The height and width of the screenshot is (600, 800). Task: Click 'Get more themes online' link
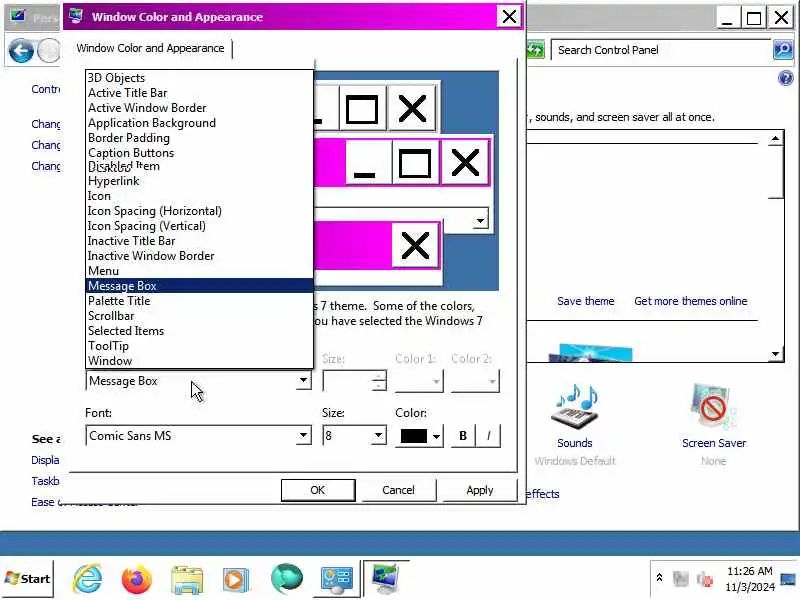coord(691,301)
